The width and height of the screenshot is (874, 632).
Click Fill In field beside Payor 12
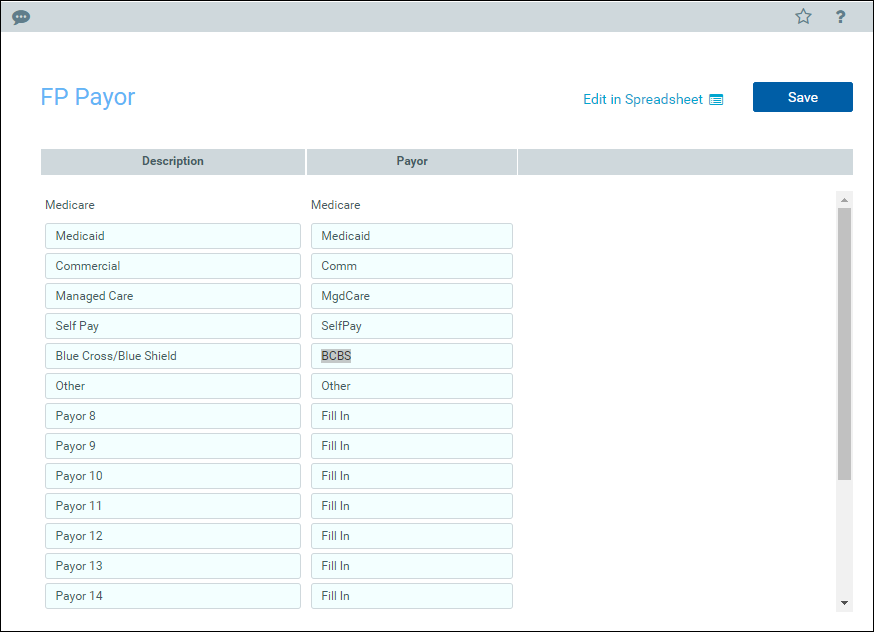[412, 536]
